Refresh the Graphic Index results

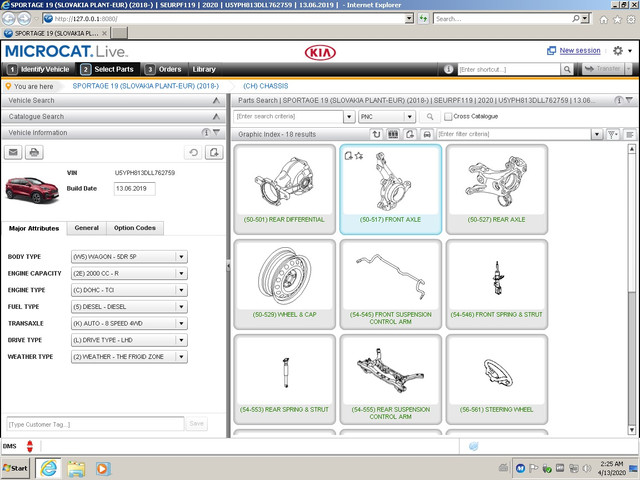point(376,134)
